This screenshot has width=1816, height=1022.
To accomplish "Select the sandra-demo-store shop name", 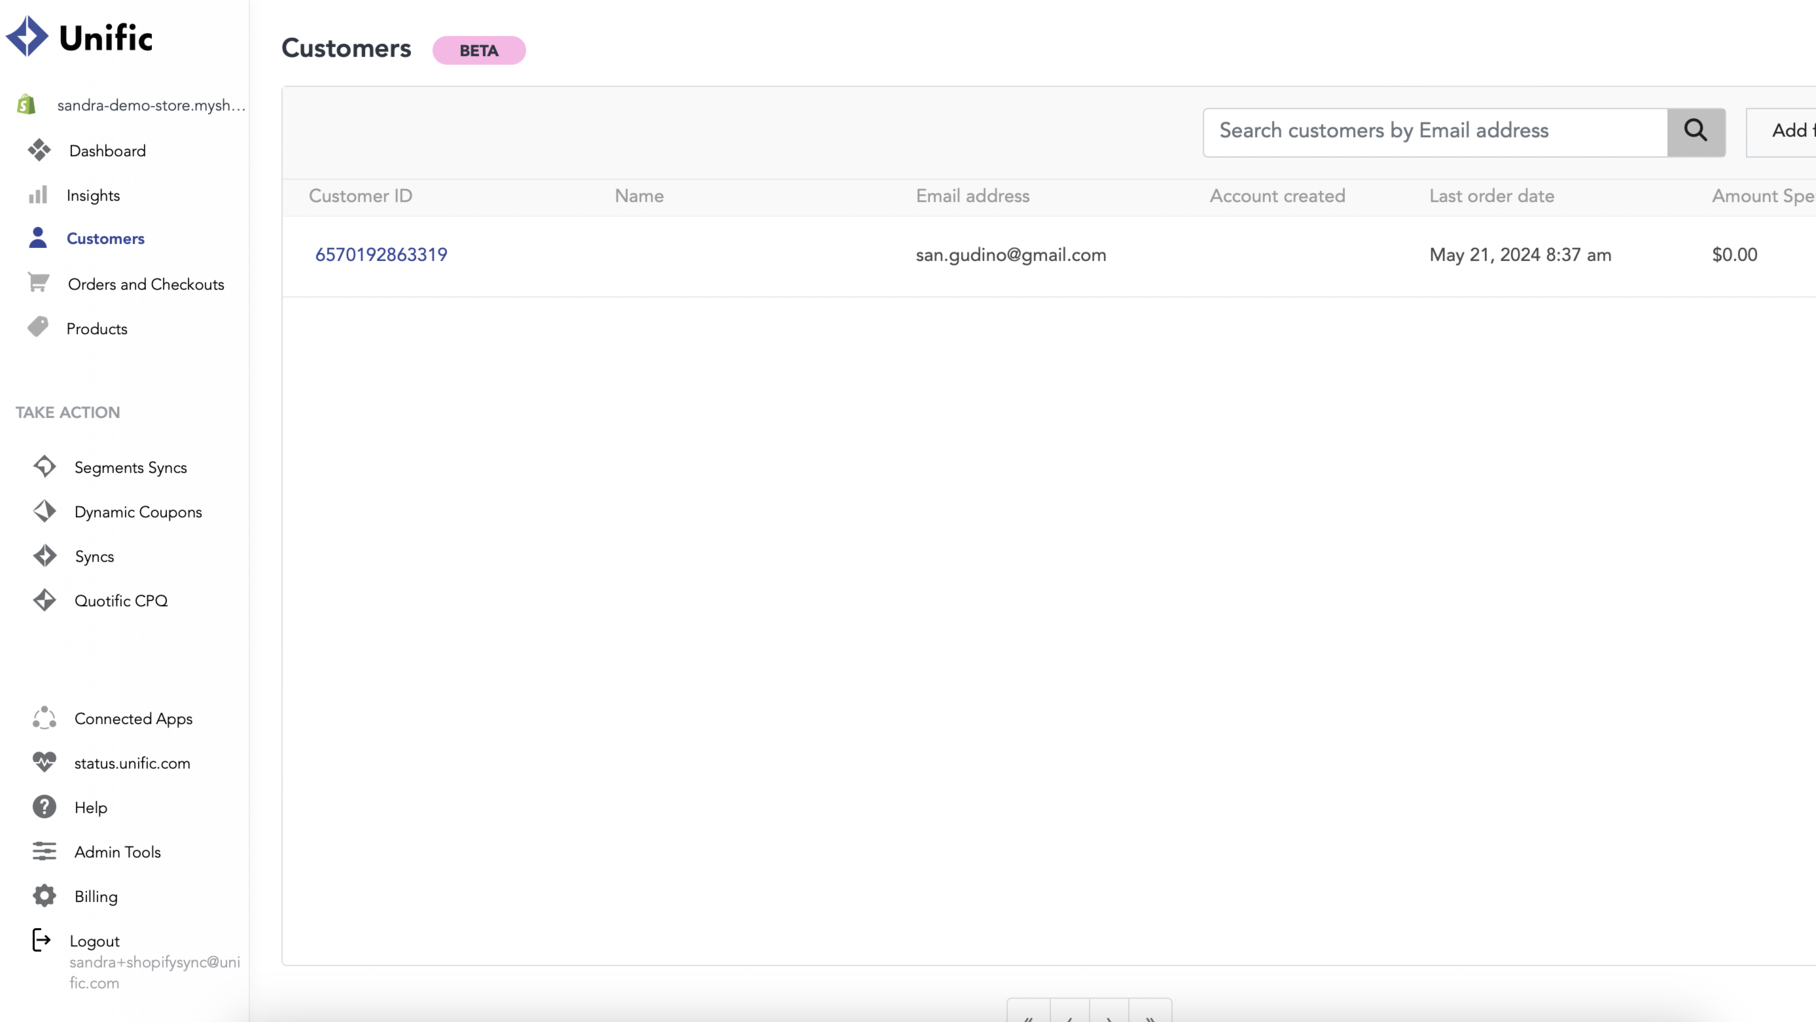I will pyautogui.click(x=151, y=106).
